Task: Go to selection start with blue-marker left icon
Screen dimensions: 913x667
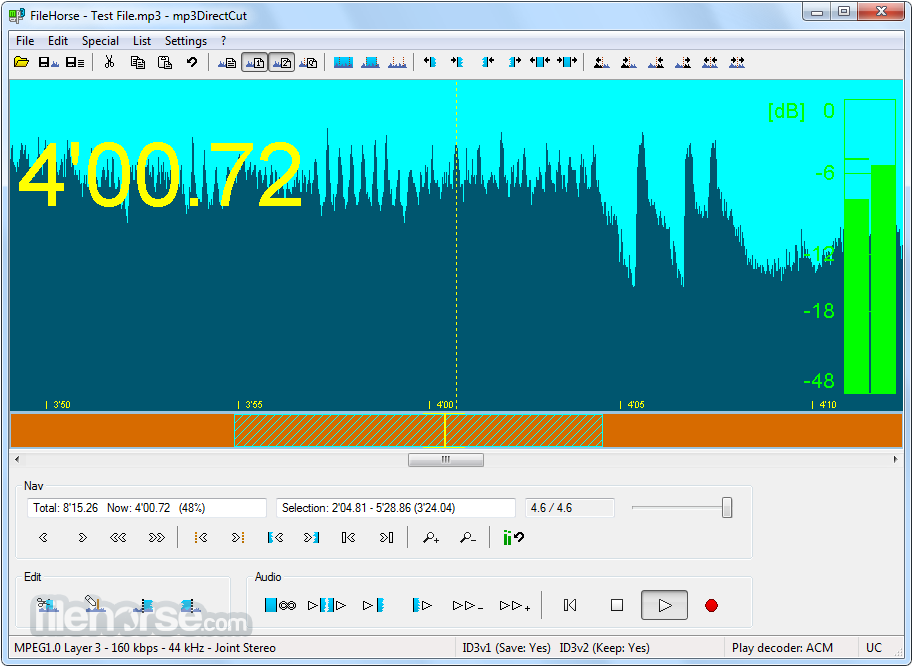Action: 275,538
